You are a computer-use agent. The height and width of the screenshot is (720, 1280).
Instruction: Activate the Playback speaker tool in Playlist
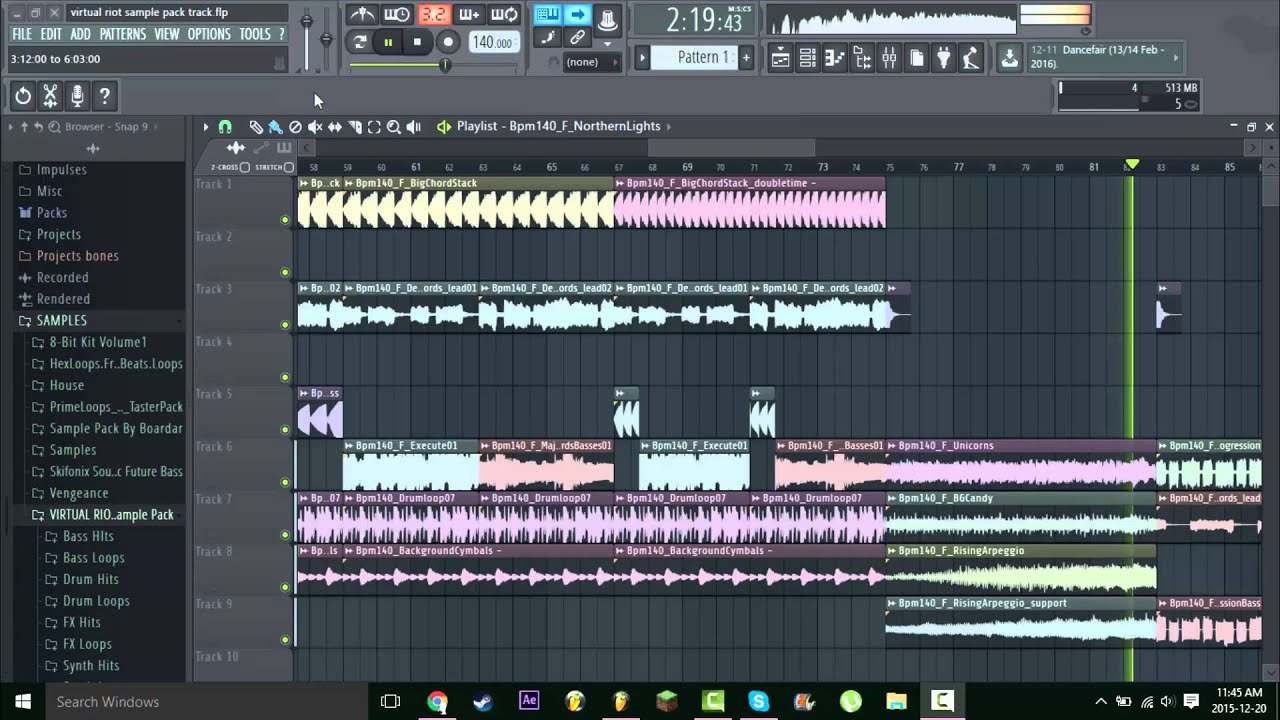(x=414, y=127)
